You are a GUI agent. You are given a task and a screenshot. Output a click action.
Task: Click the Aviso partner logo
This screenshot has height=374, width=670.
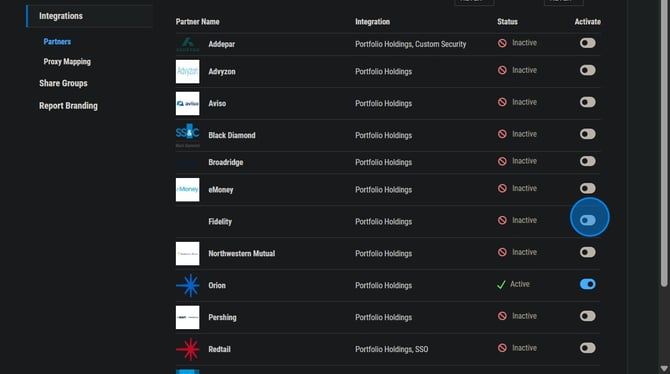coord(188,103)
